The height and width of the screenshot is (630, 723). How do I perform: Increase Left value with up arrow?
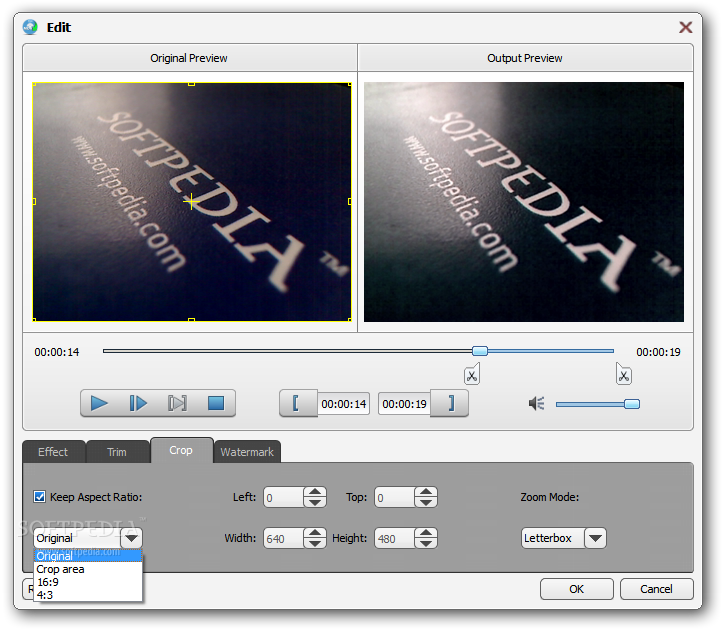[x=315, y=492]
